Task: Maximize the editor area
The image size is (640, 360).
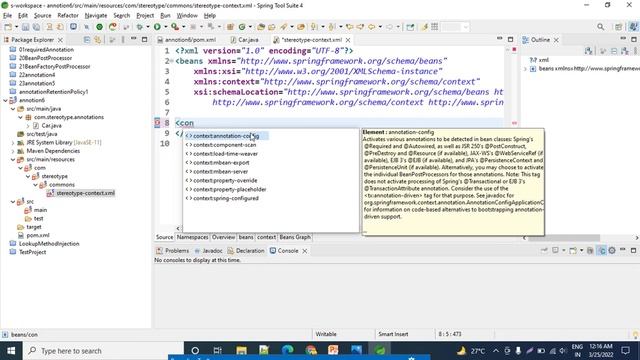Action: tap(510, 39)
